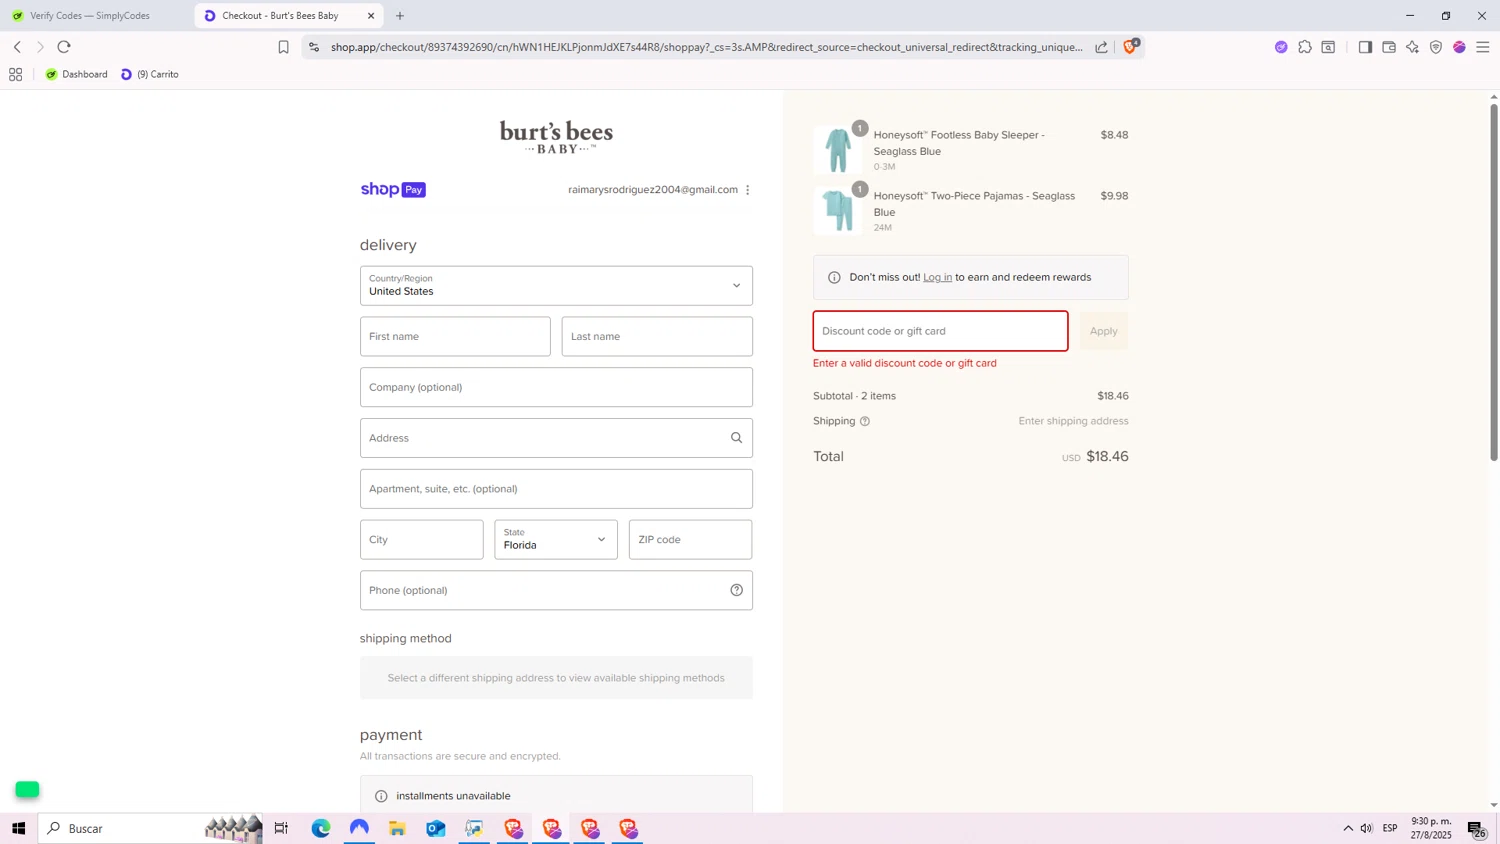The image size is (1500, 844).
Task: Bookmark this page icon
Action: coord(283,47)
